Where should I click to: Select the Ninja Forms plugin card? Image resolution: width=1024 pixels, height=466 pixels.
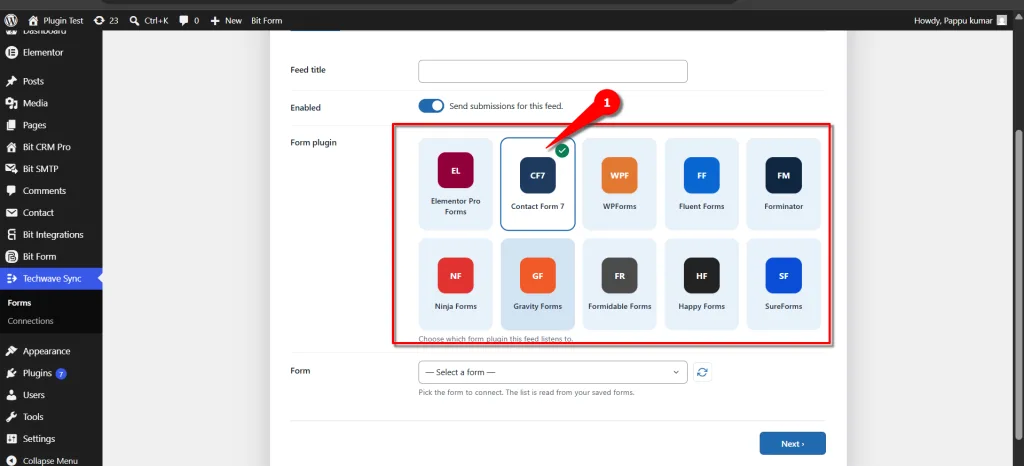(x=456, y=284)
